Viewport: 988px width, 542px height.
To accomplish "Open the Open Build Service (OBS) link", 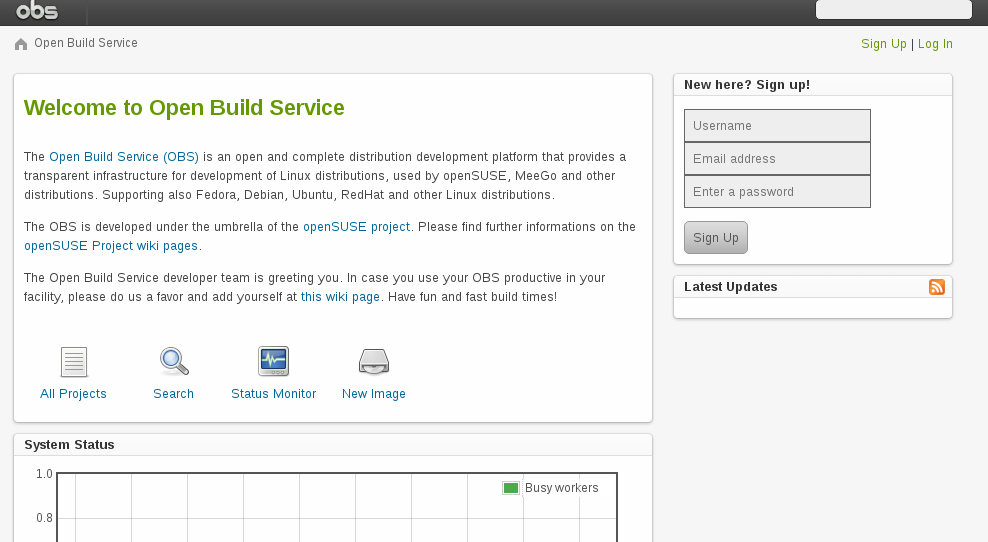I will point(124,156).
